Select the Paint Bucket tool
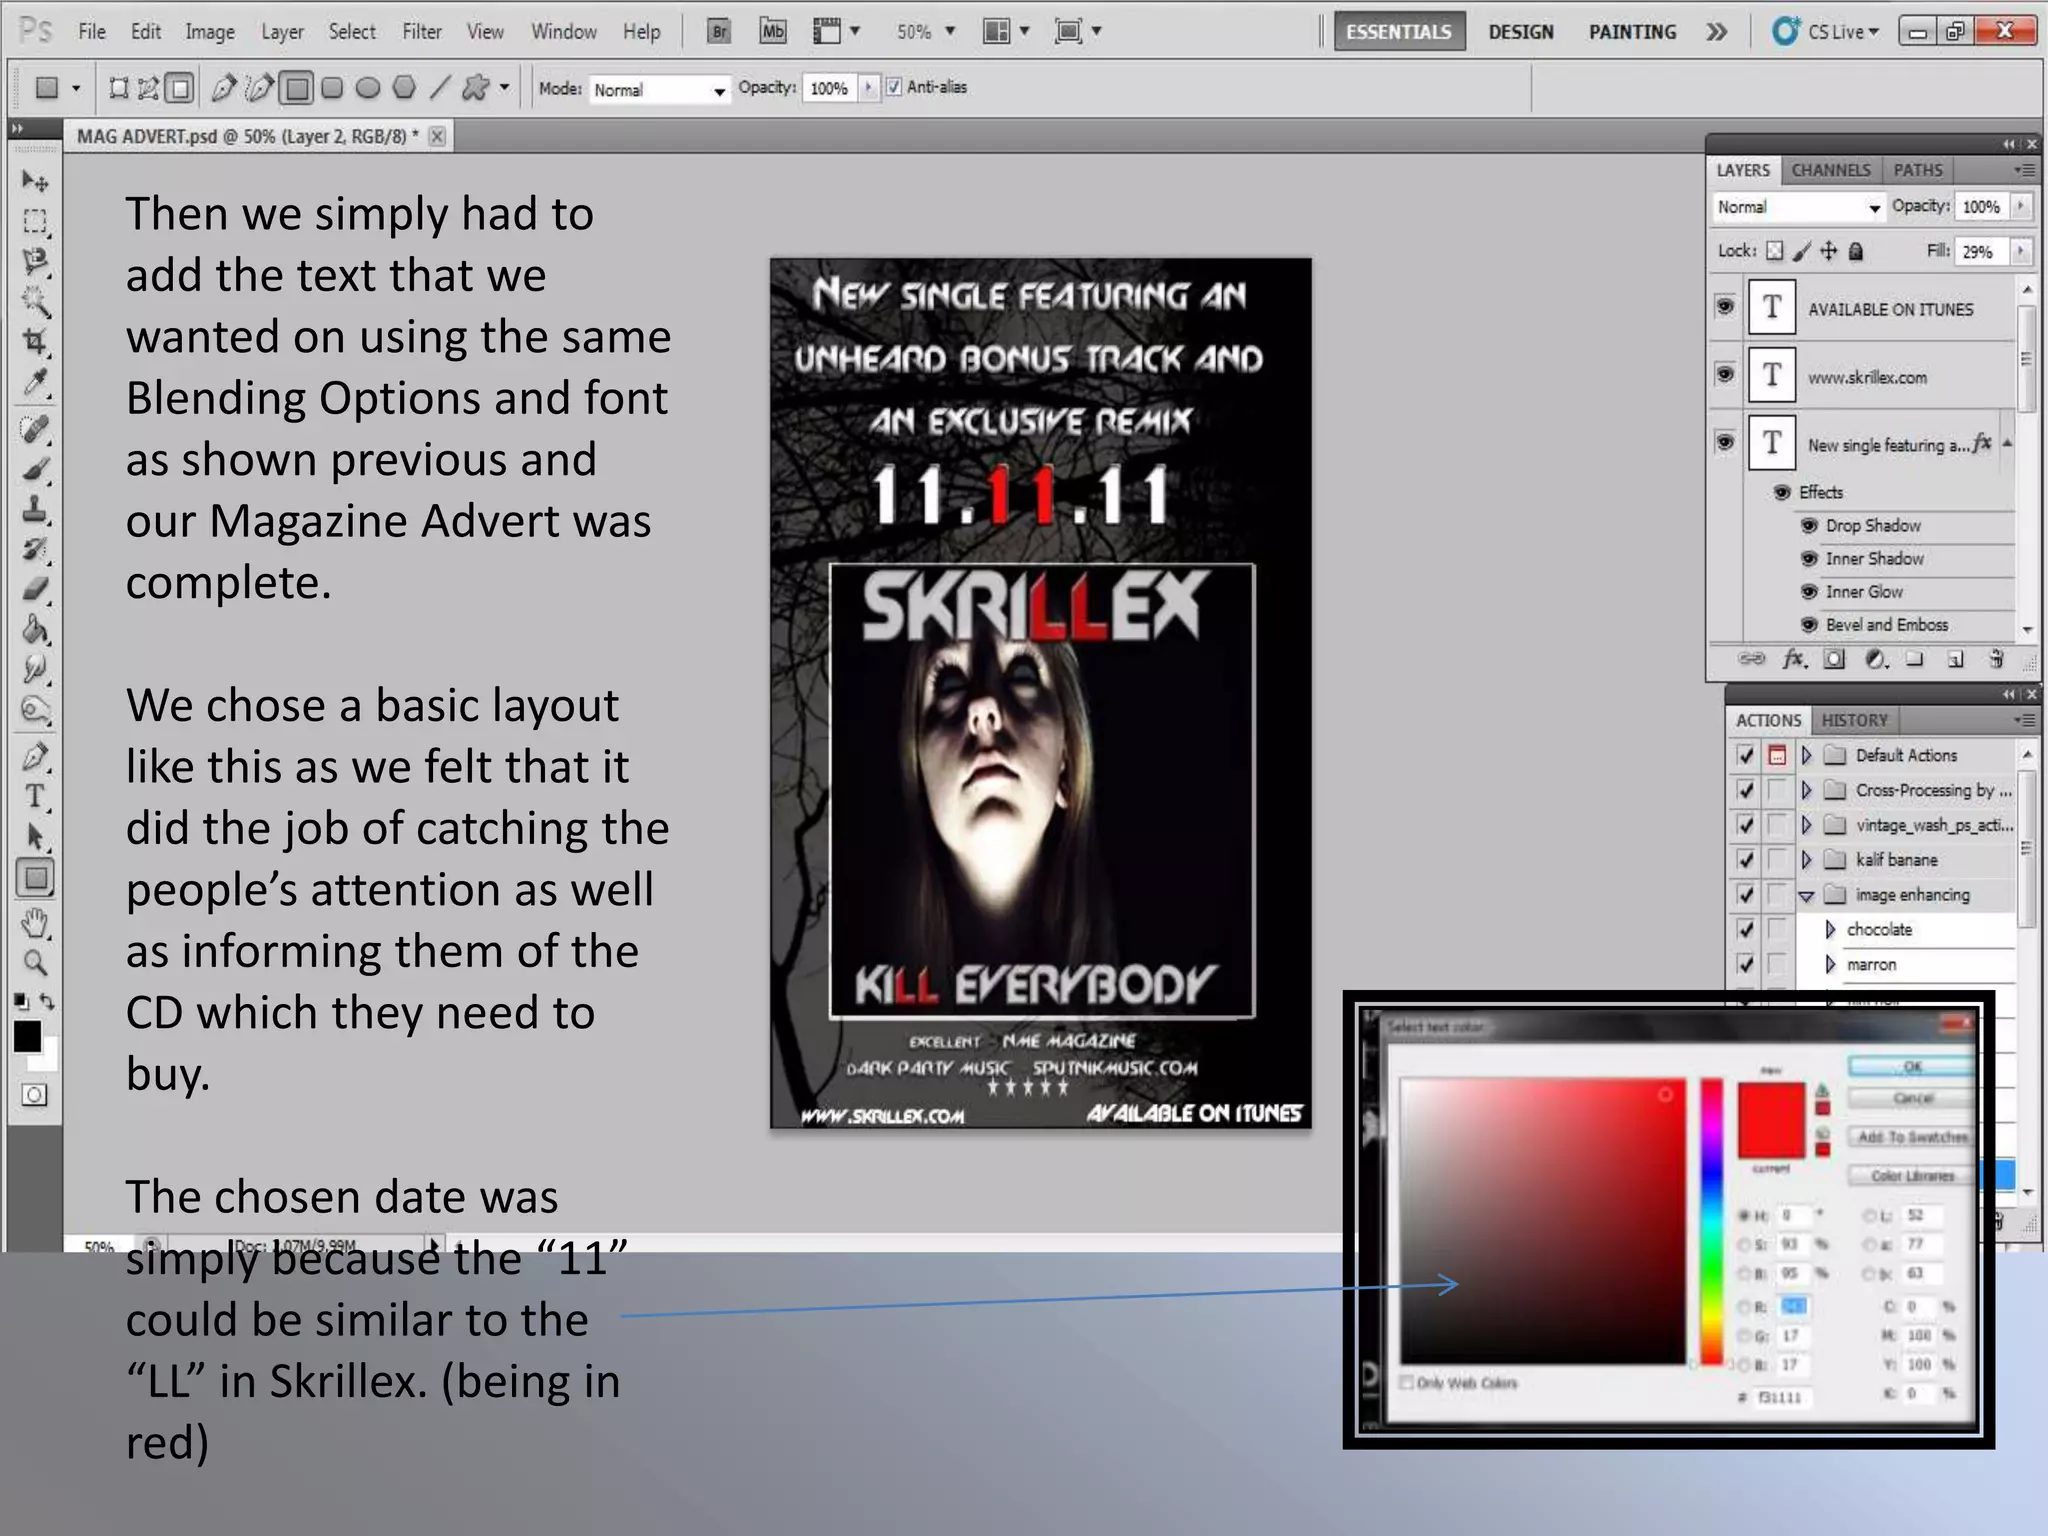The width and height of the screenshot is (2048, 1536). 35,629
